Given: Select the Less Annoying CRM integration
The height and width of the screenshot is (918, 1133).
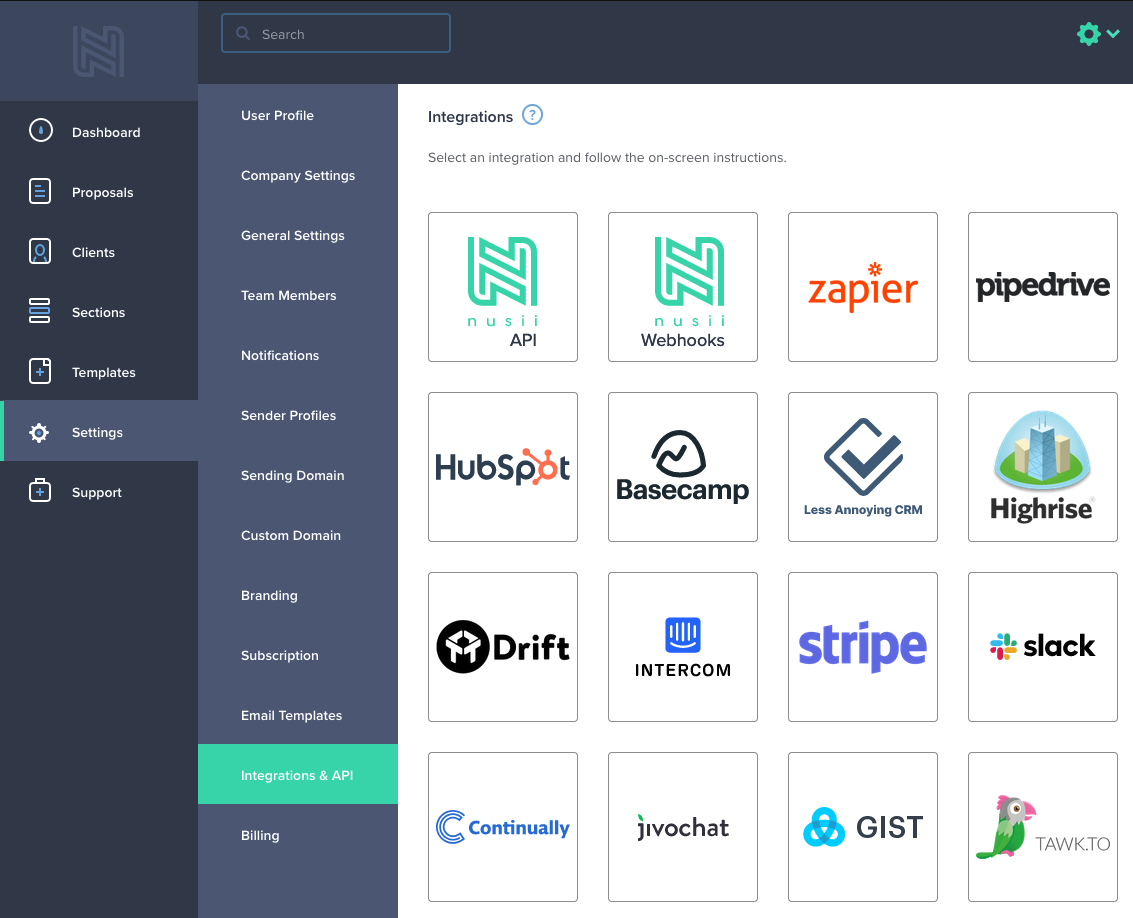Looking at the screenshot, I should tap(863, 467).
